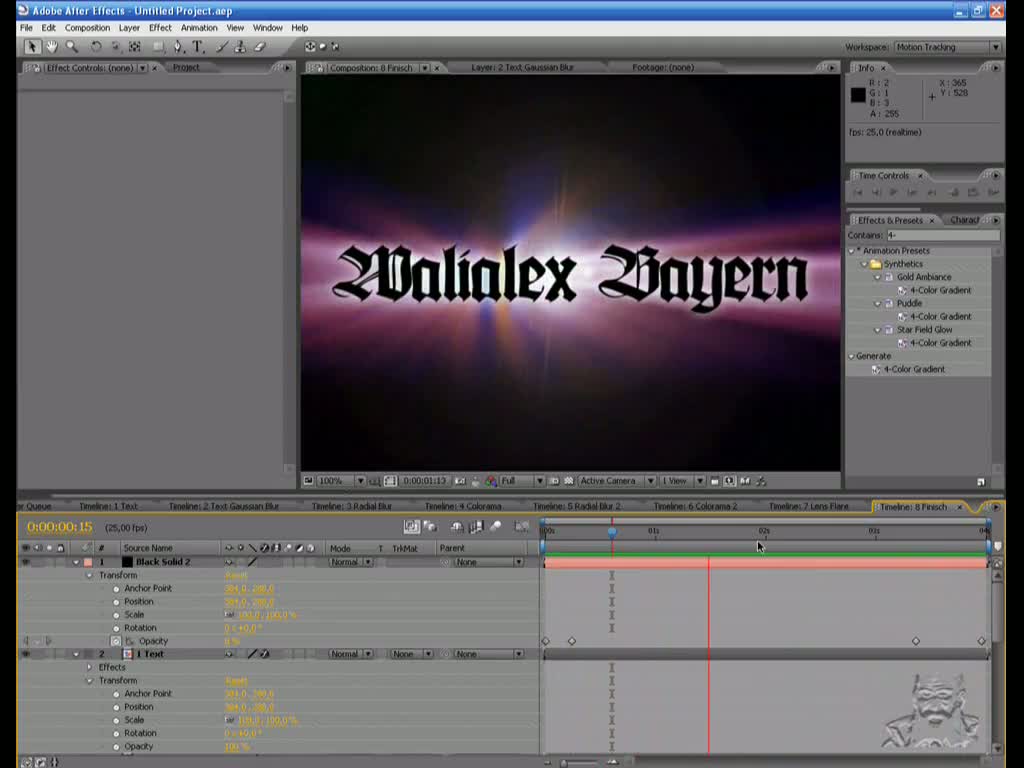Open the Composition menu
The height and width of the screenshot is (768, 1024).
tap(87, 27)
